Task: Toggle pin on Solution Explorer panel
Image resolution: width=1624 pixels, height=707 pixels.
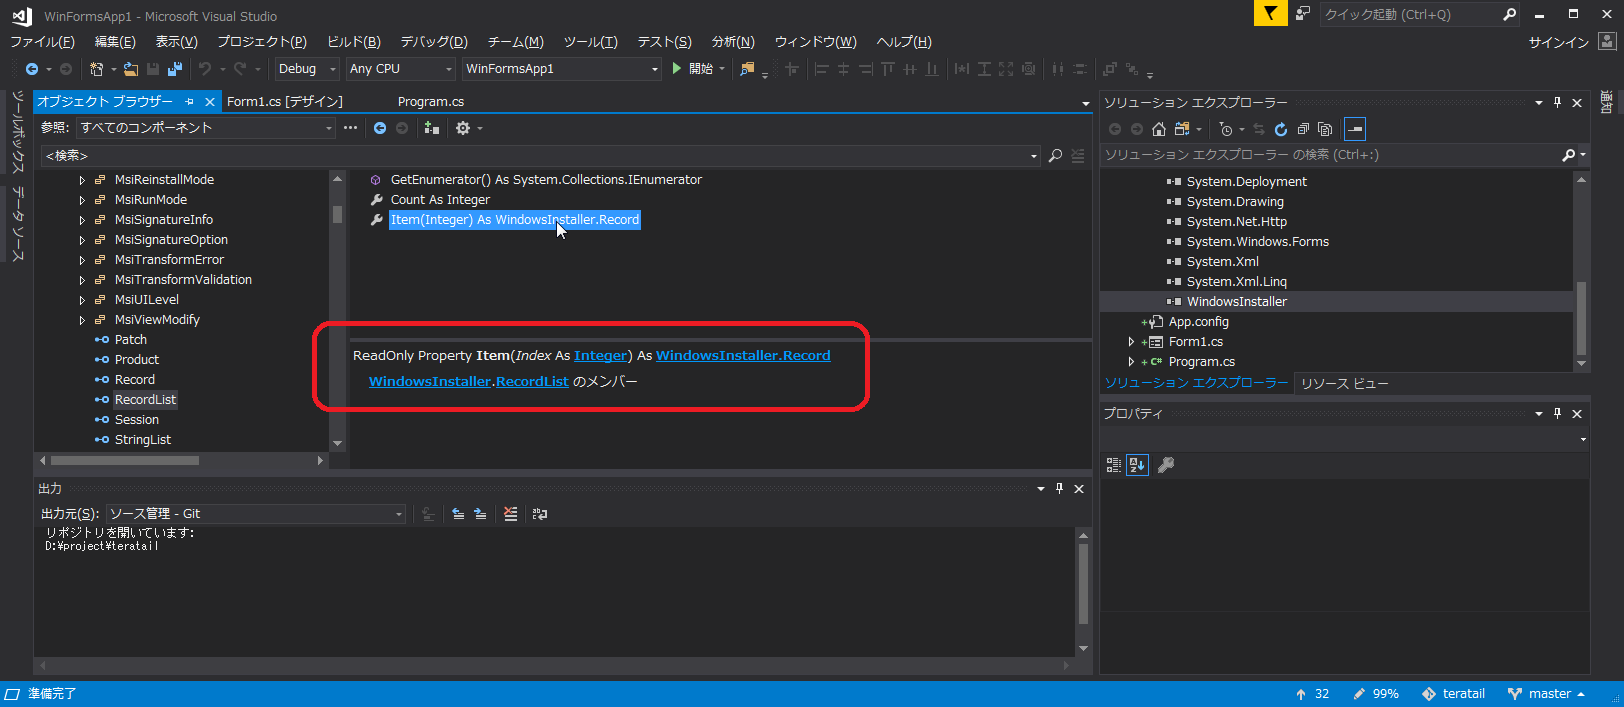Action: pos(1557,103)
